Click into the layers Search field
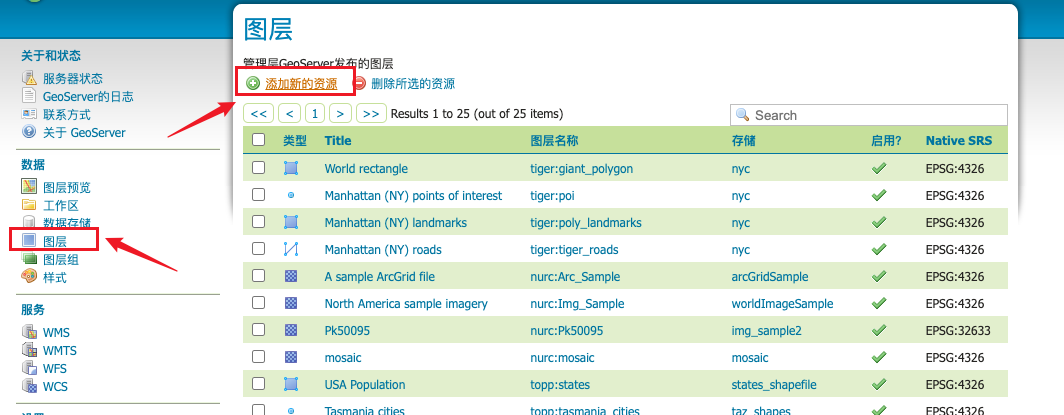1064x415 pixels. [869, 115]
